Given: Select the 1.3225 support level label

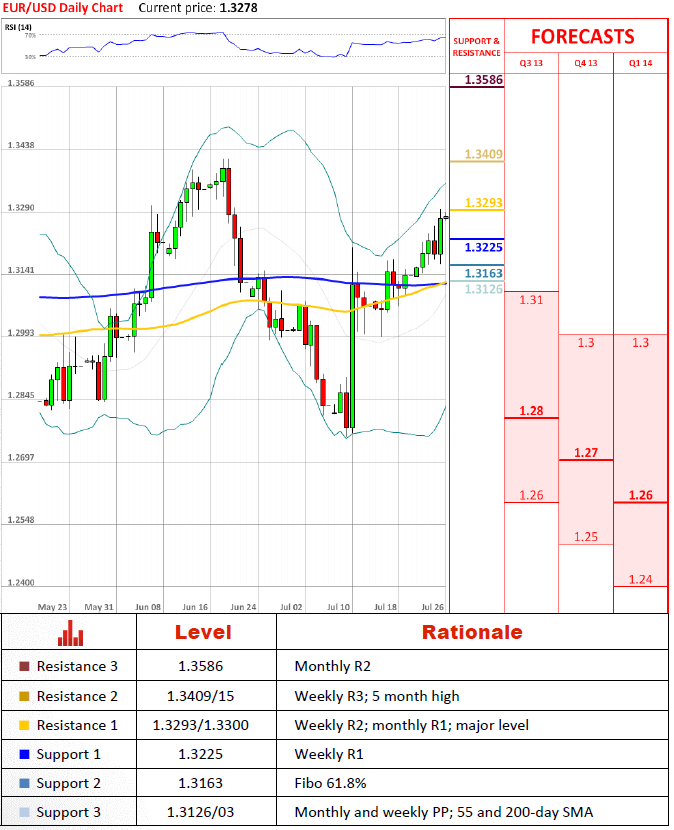Looking at the screenshot, I should tap(483, 247).
